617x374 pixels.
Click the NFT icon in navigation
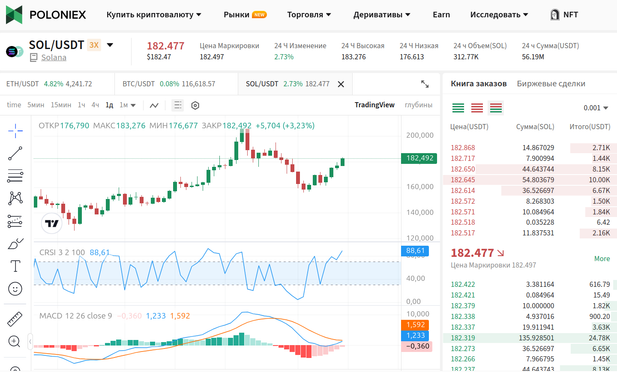pos(554,15)
